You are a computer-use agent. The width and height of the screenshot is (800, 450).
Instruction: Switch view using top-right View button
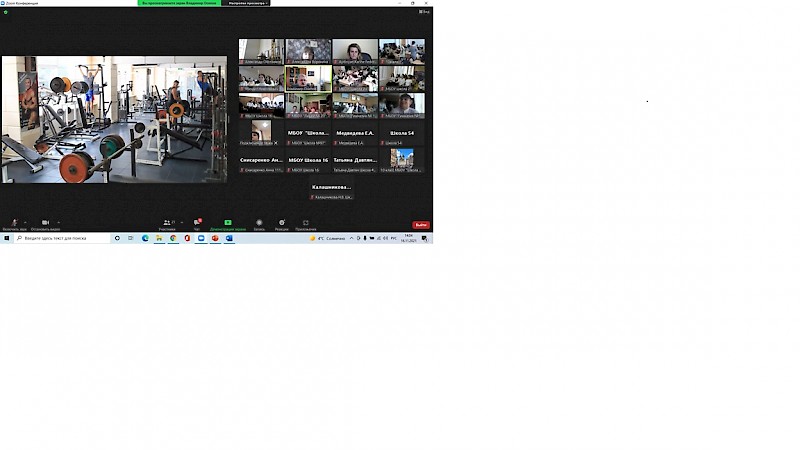pyautogui.click(x=425, y=11)
